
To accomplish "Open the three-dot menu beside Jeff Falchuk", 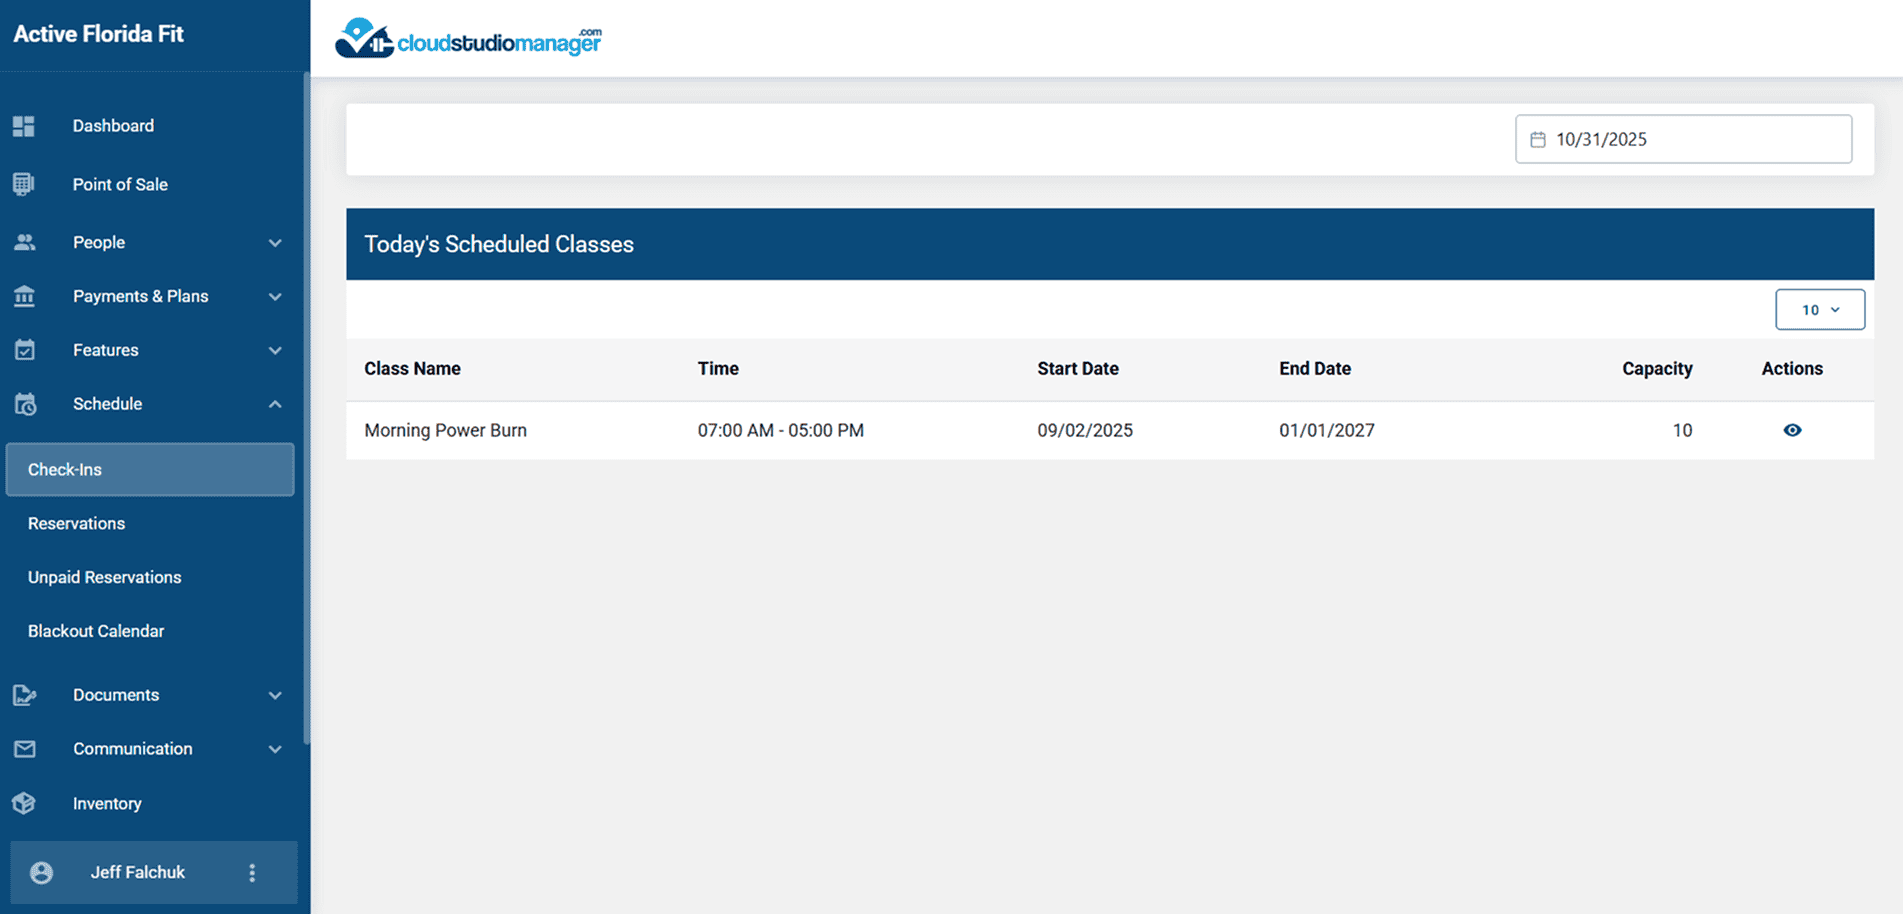I will pyautogui.click(x=252, y=872).
